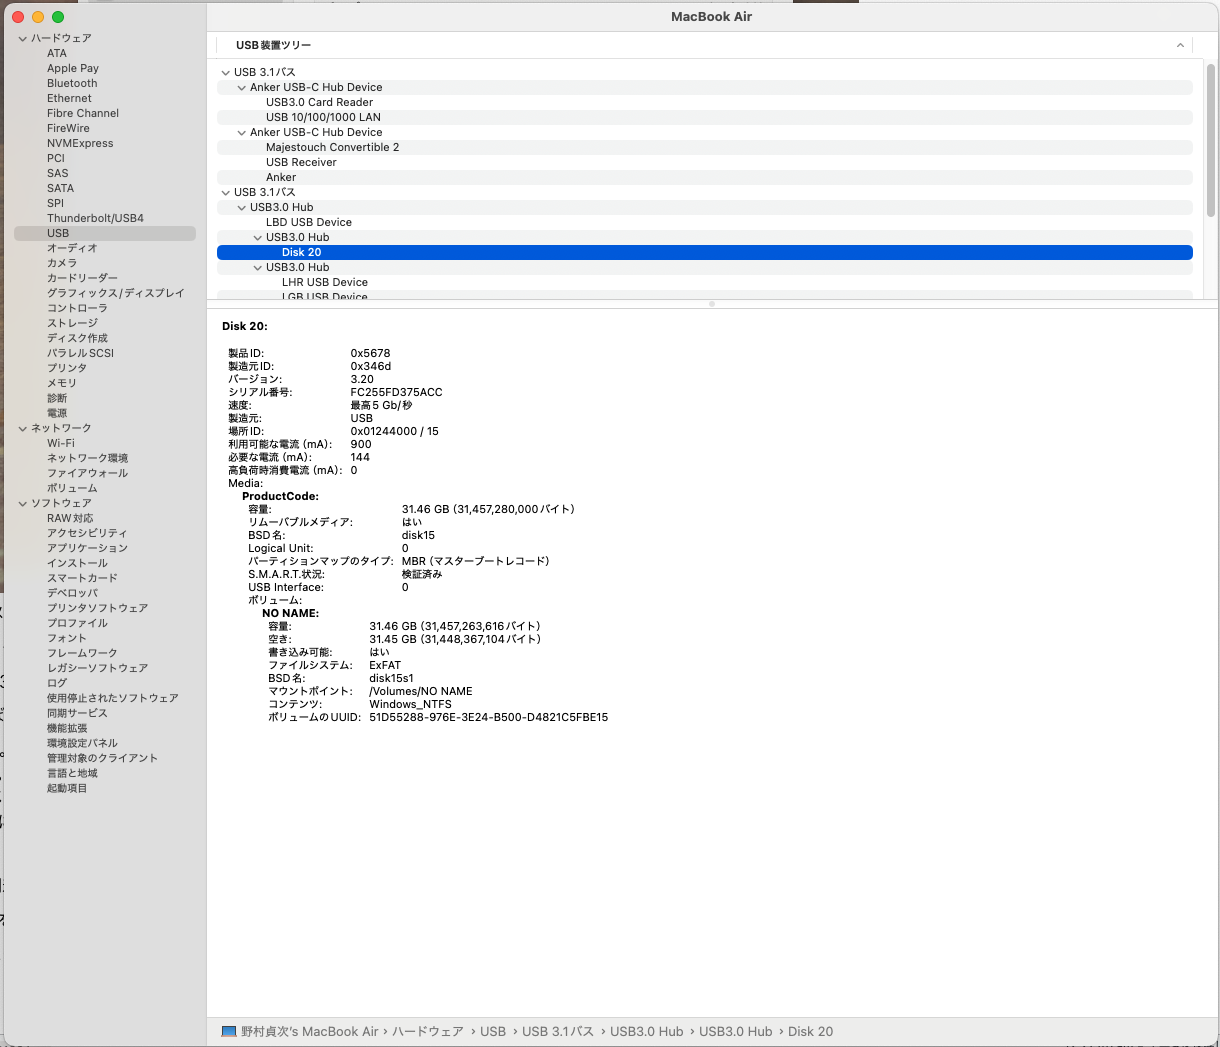Select ストレージ in the hardware list
This screenshot has height=1047, width=1220.
click(72, 323)
